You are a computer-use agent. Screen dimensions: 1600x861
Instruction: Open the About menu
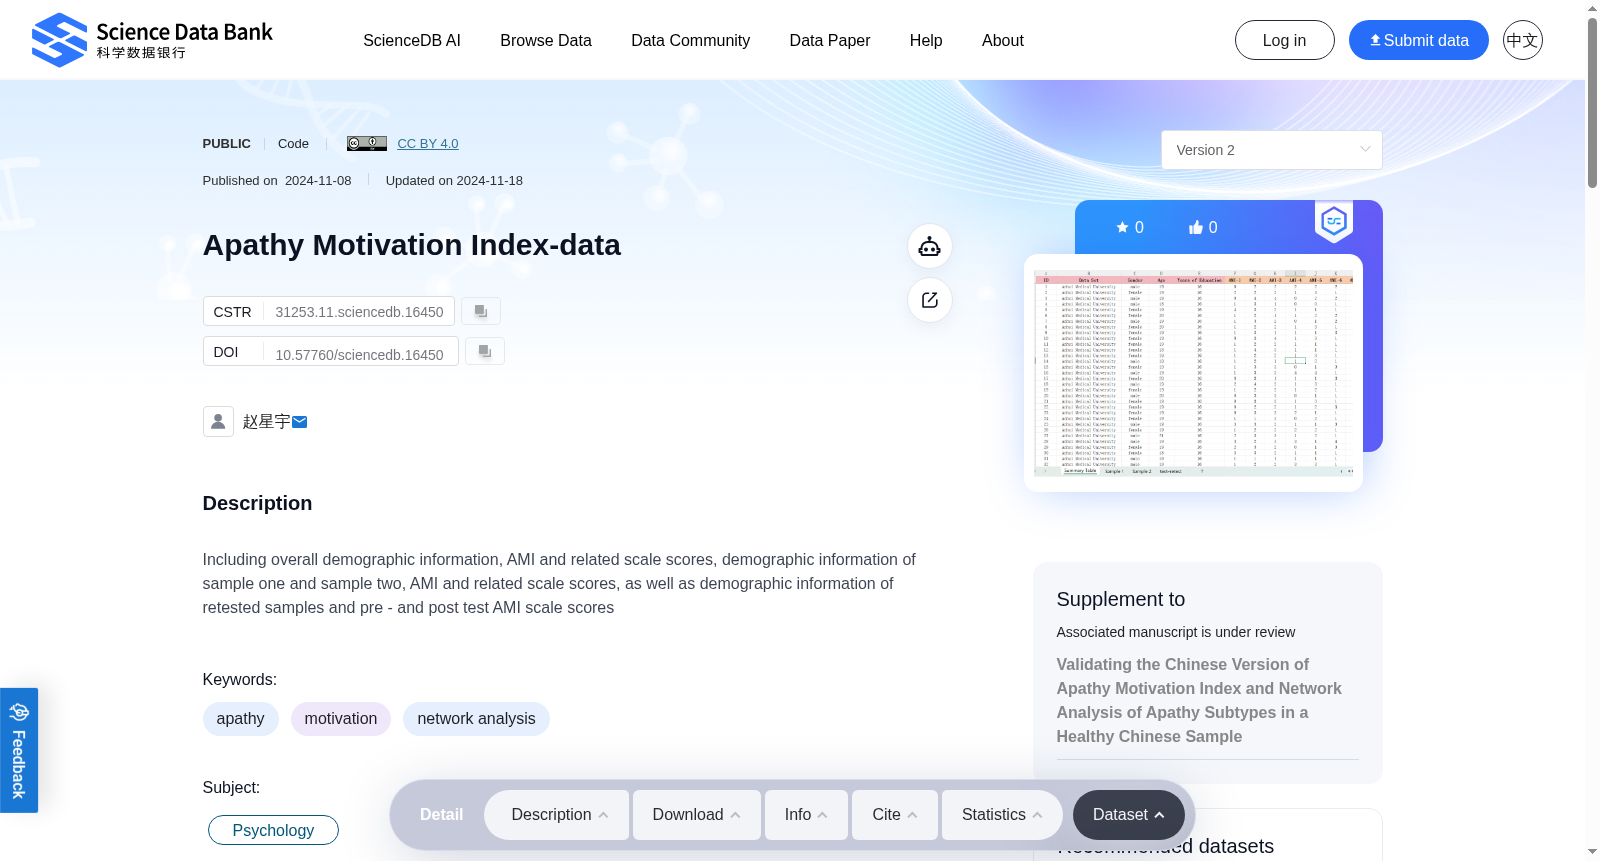click(1003, 40)
